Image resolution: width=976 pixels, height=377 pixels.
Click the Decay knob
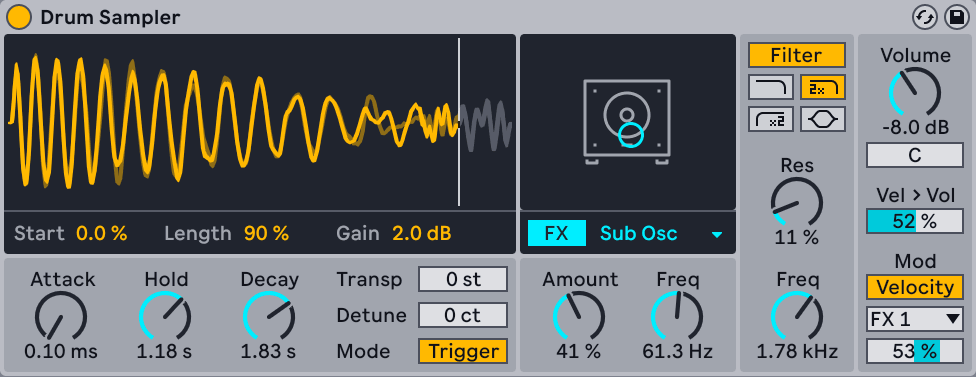(x=269, y=316)
